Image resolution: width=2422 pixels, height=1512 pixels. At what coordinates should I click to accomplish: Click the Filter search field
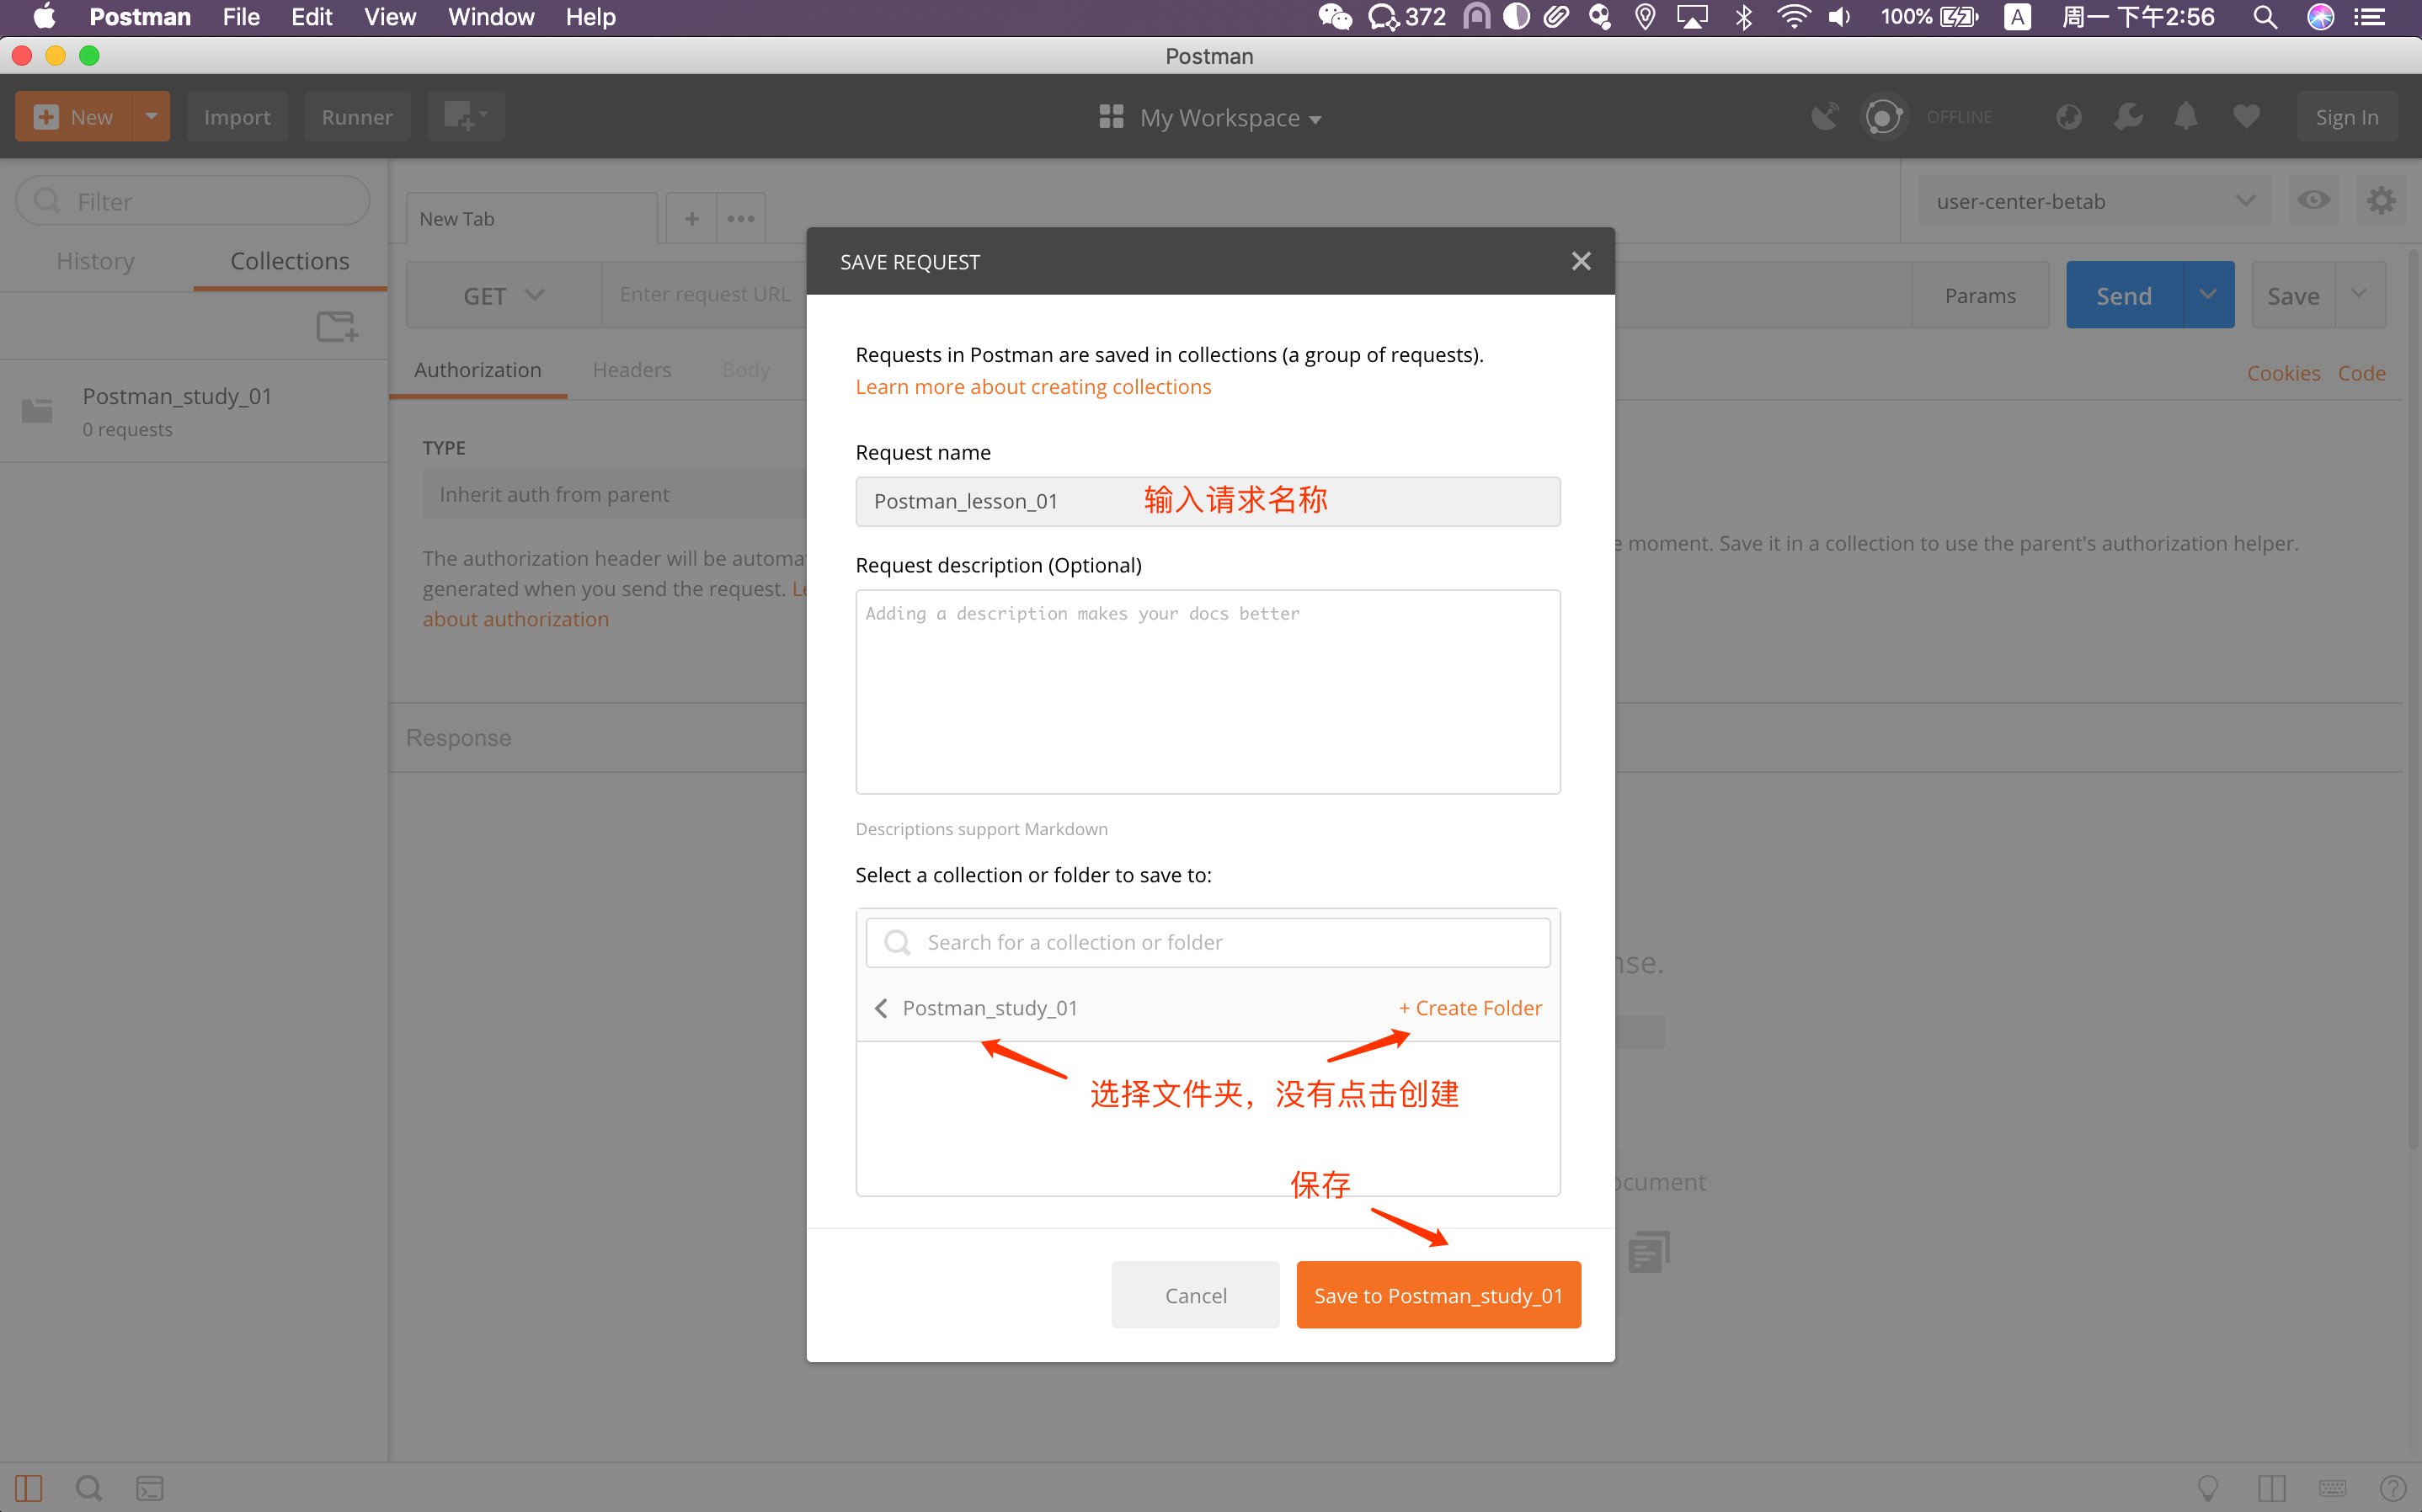(x=193, y=201)
